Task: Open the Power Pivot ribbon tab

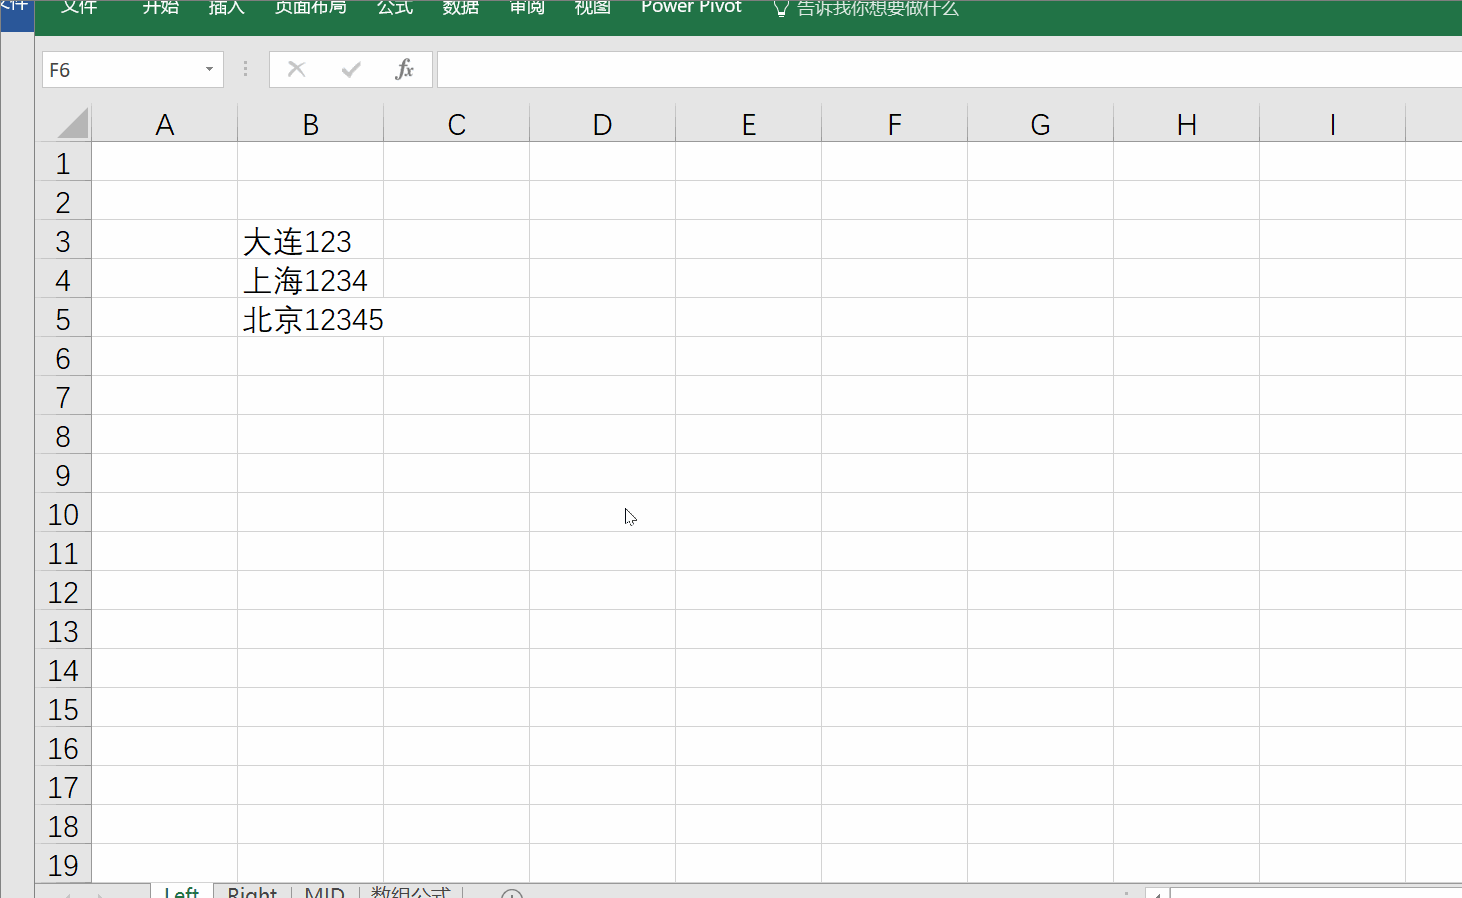Action: coord(691,8)
